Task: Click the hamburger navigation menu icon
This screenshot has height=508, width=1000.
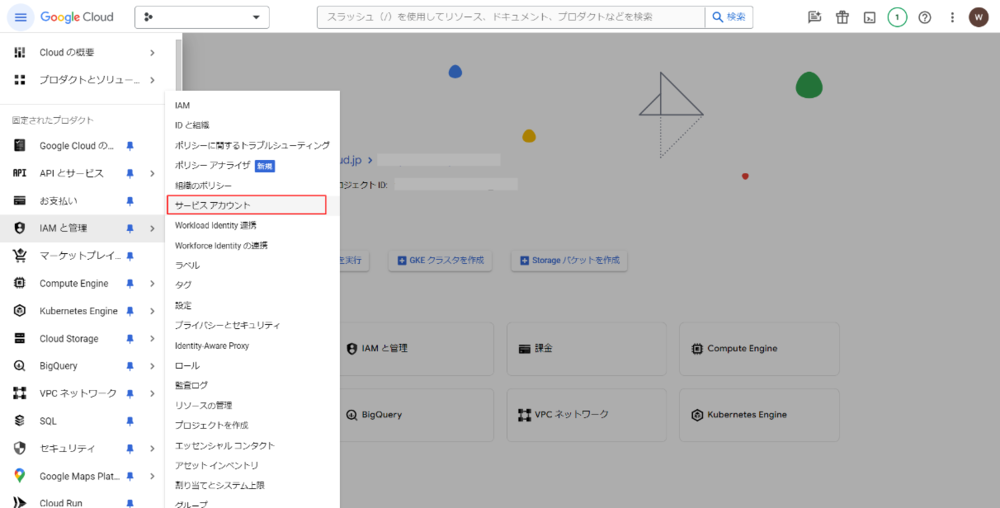Action: [20, 17]
